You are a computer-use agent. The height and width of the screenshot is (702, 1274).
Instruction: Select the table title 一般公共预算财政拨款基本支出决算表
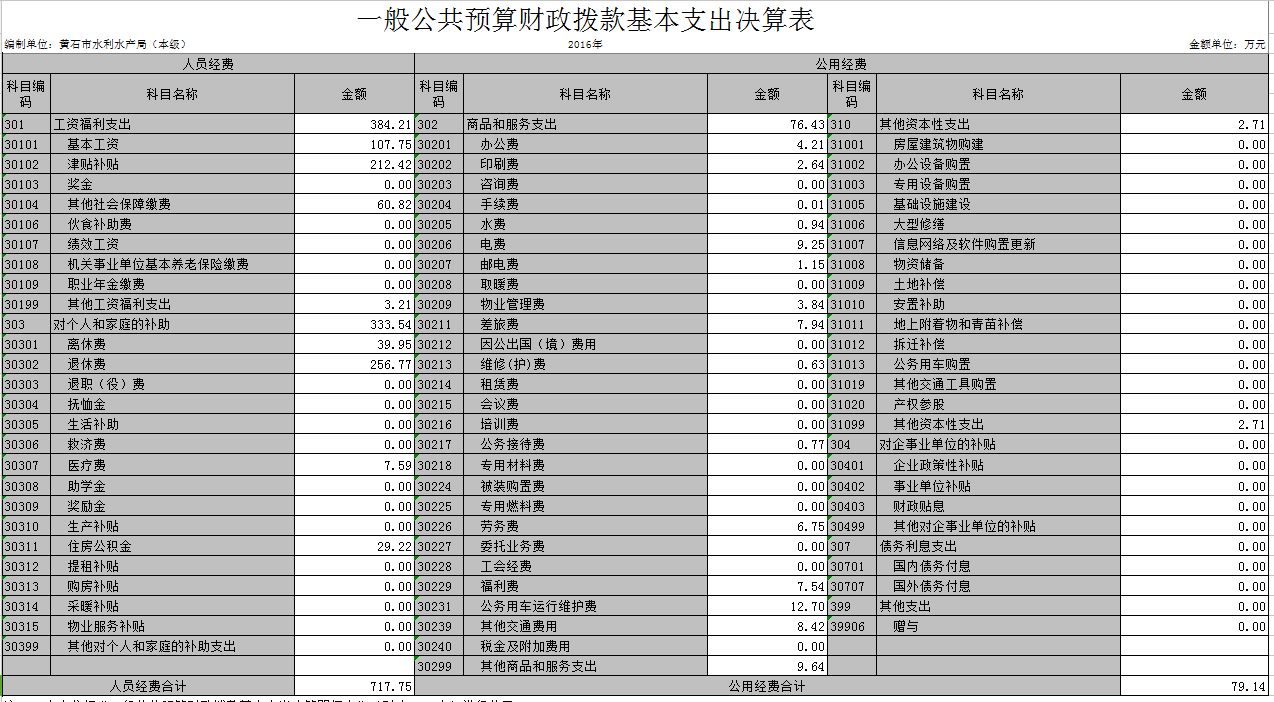tap(585, 20)
